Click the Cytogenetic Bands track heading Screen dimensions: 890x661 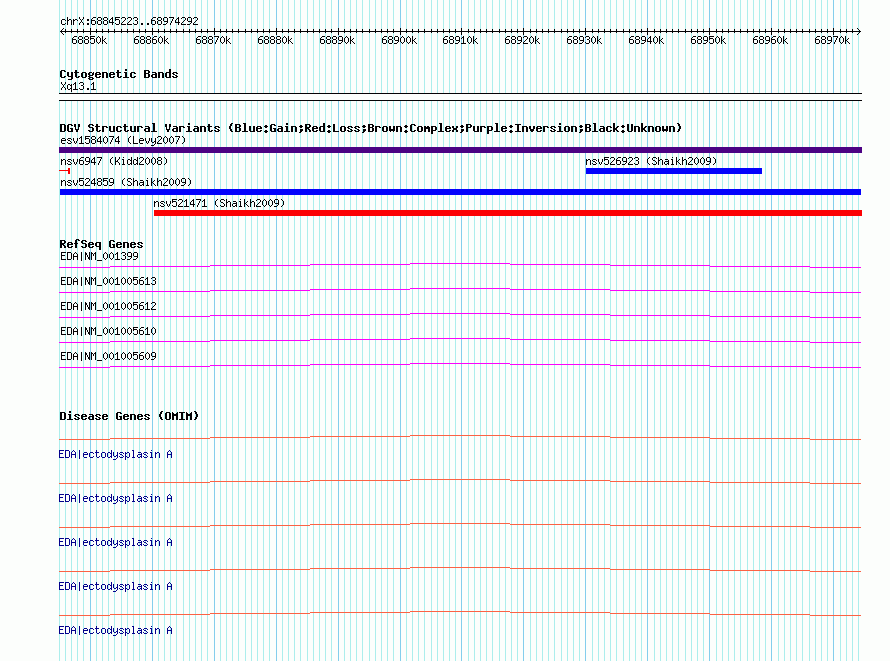(x=119, y=74)
